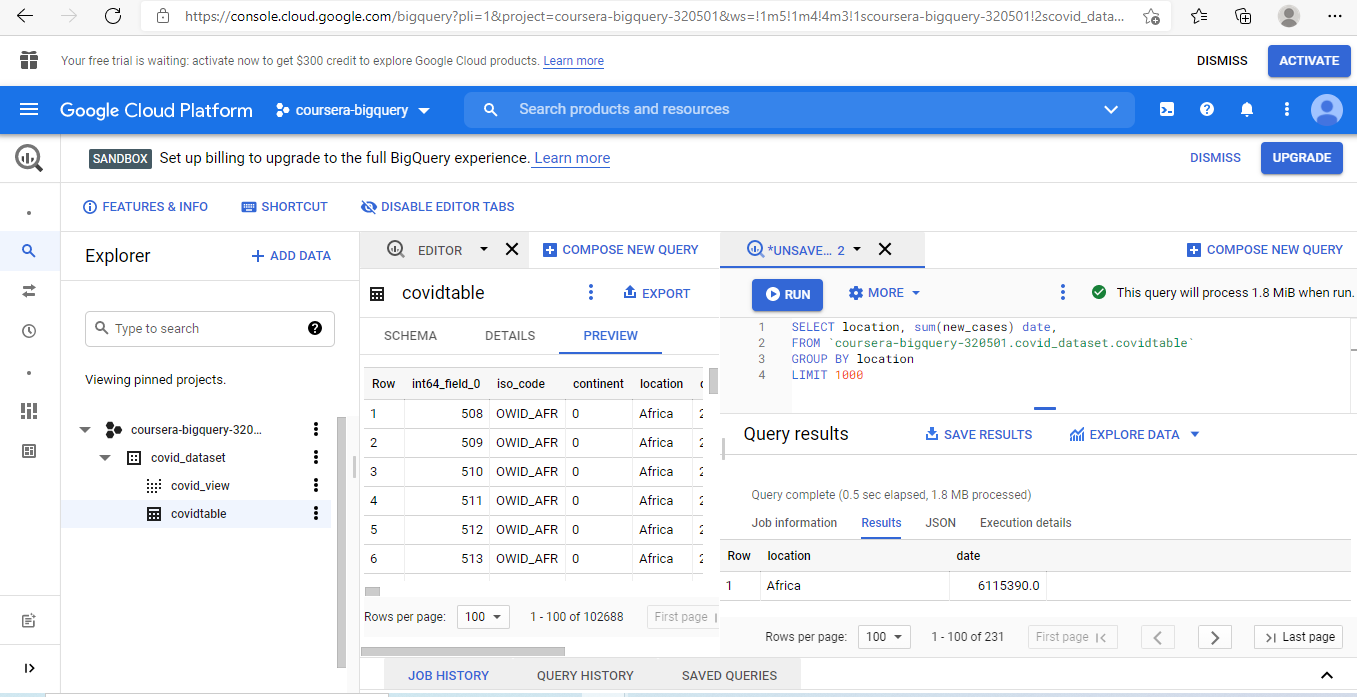Open the search help question mark in Explorer
The width and height of the screenshot is (1357, 697).
coord(315,328)
